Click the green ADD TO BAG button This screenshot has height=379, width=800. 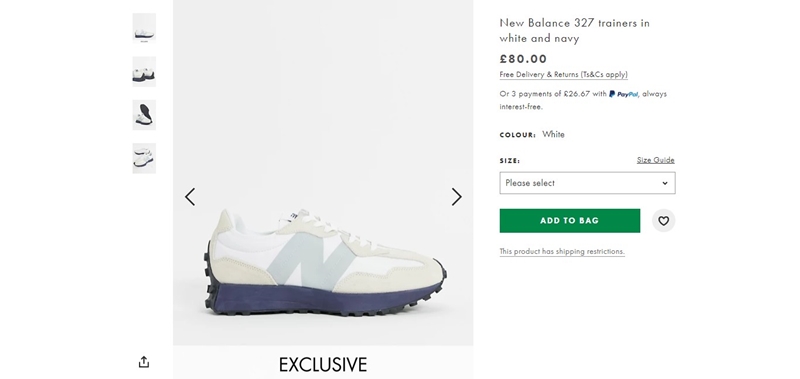569,221
